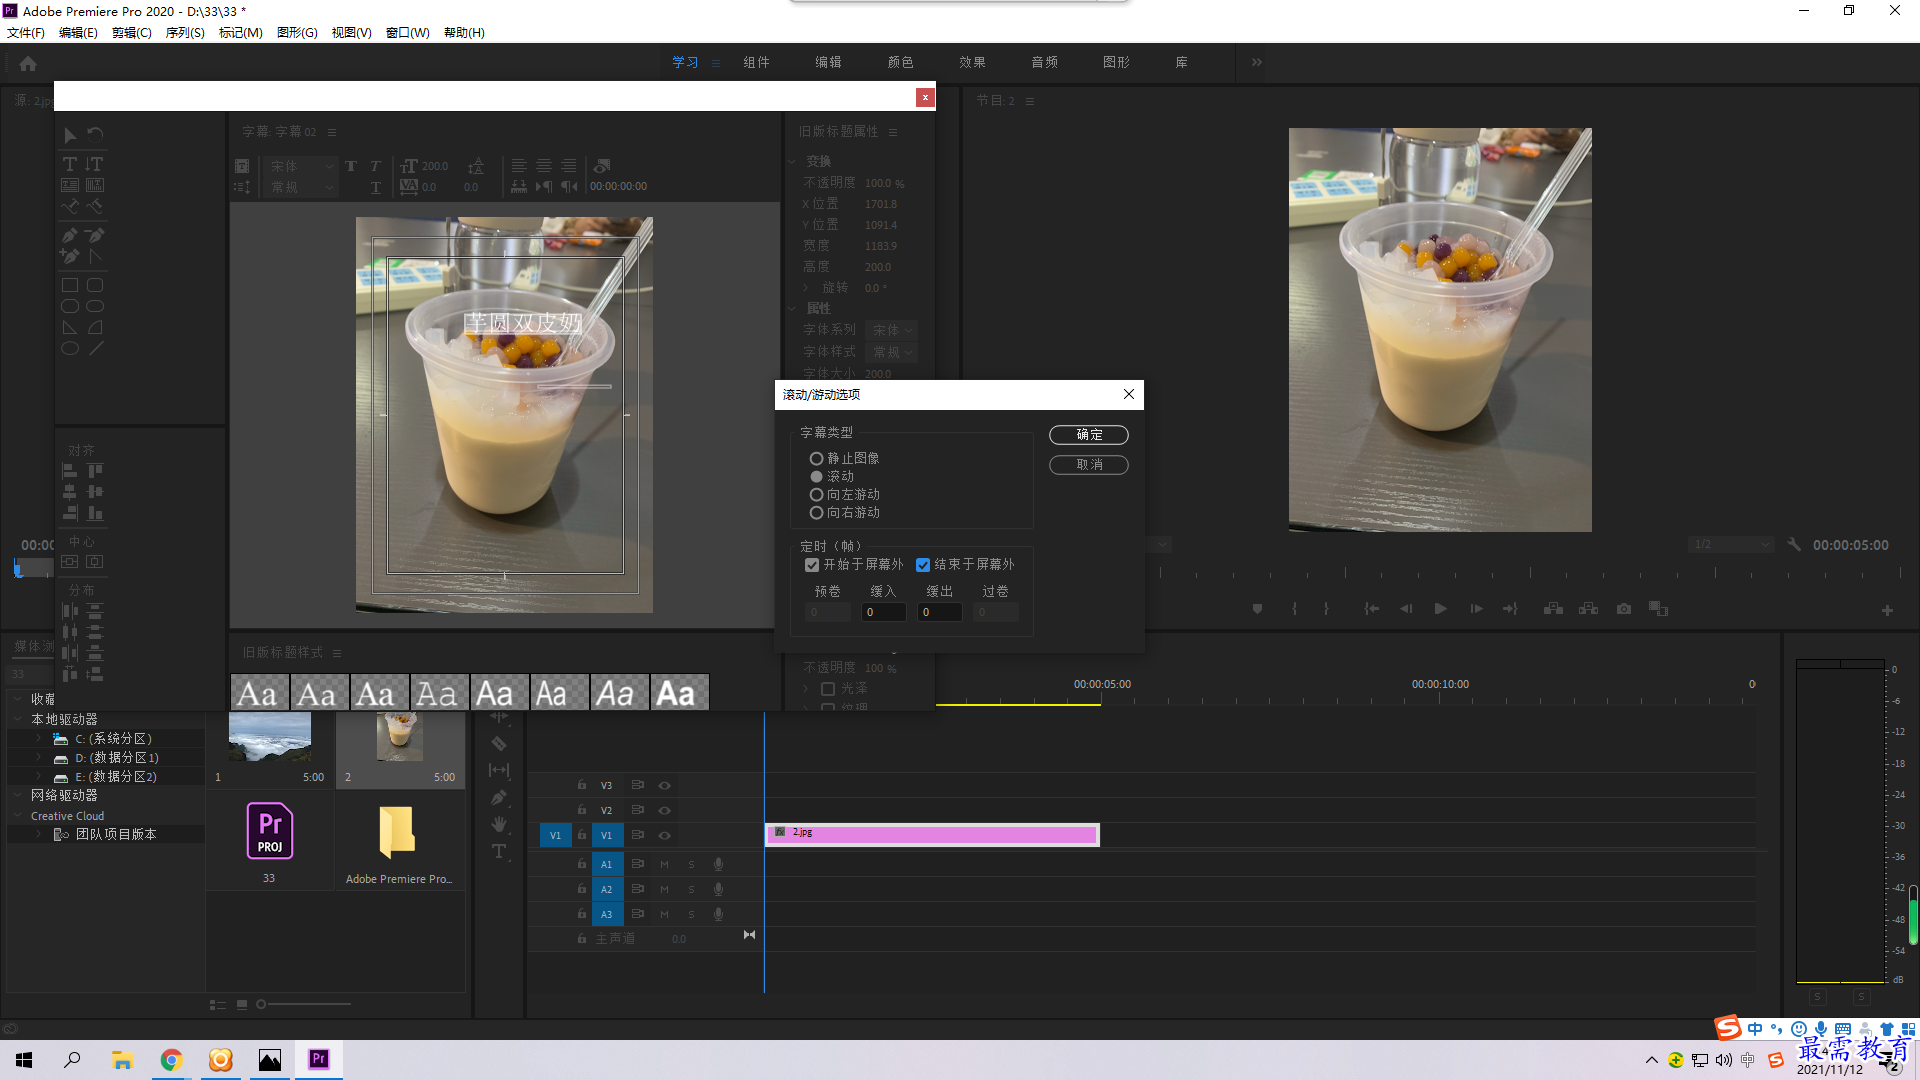Open zoom resolution dropdown in Program Monitor
Viewport: 1920px width, 1080px height.
click(x=1731, y=545)
